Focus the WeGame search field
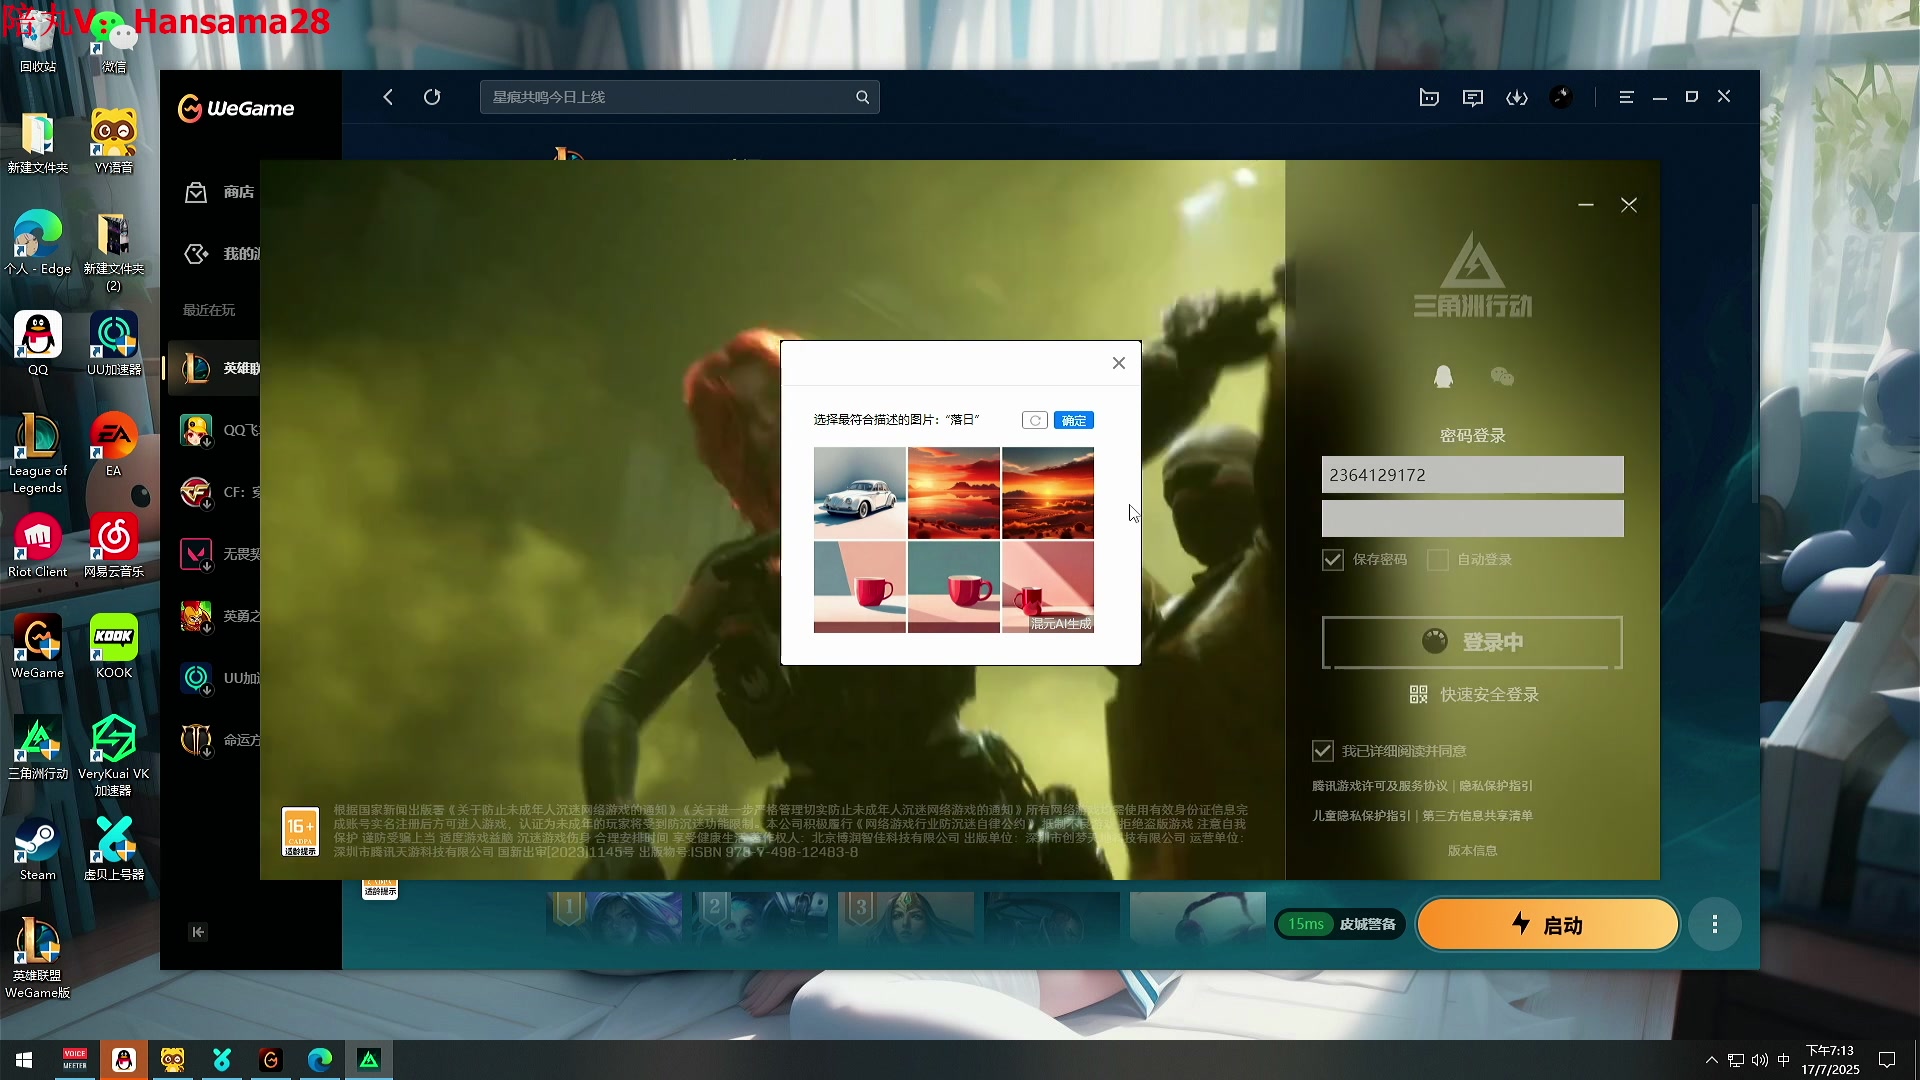Screen dimensions: 1920x1080 coord(679,97)
